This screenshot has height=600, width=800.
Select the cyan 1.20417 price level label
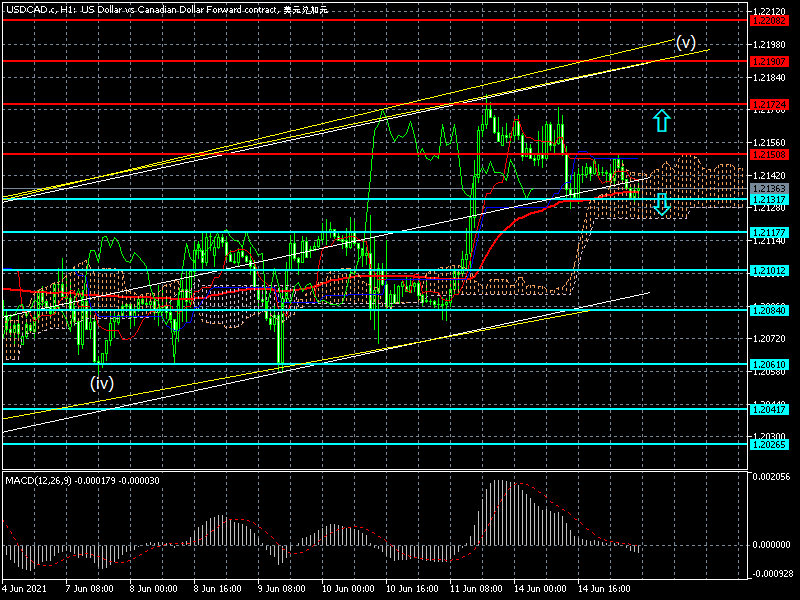(769, 409)
